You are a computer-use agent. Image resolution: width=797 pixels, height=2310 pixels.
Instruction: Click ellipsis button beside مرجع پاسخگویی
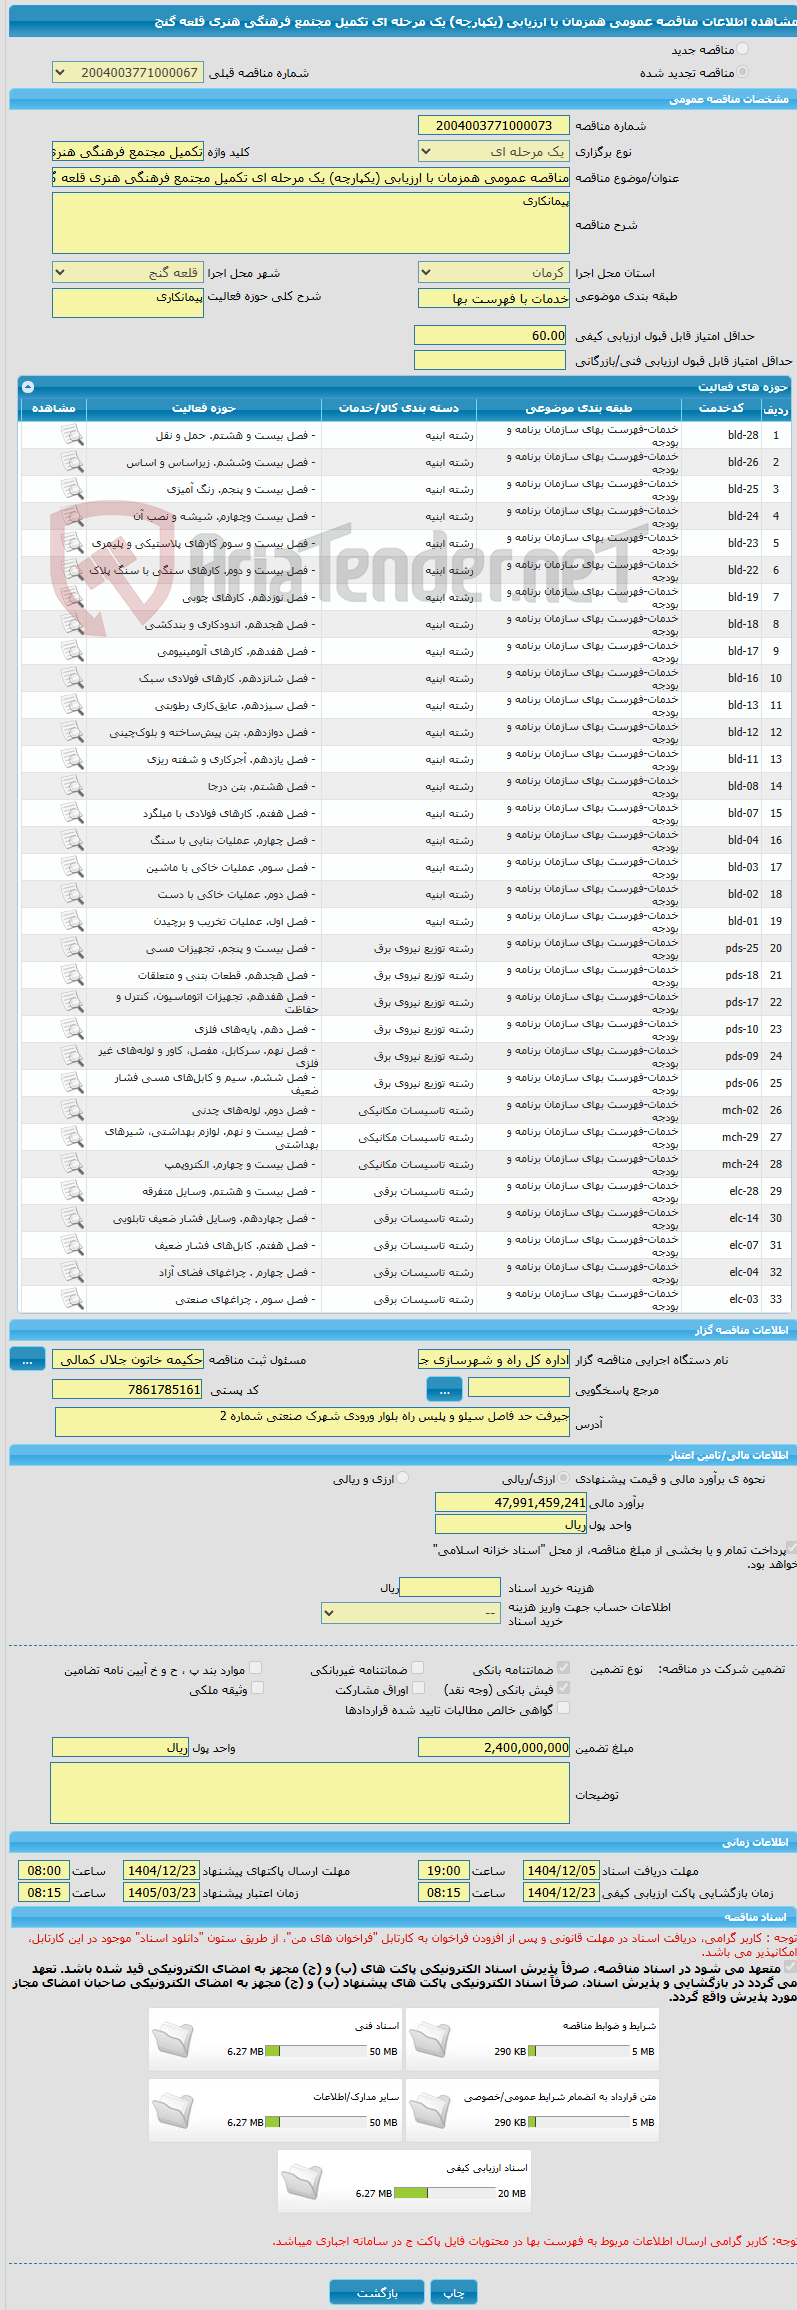(x=444, y=1390)
